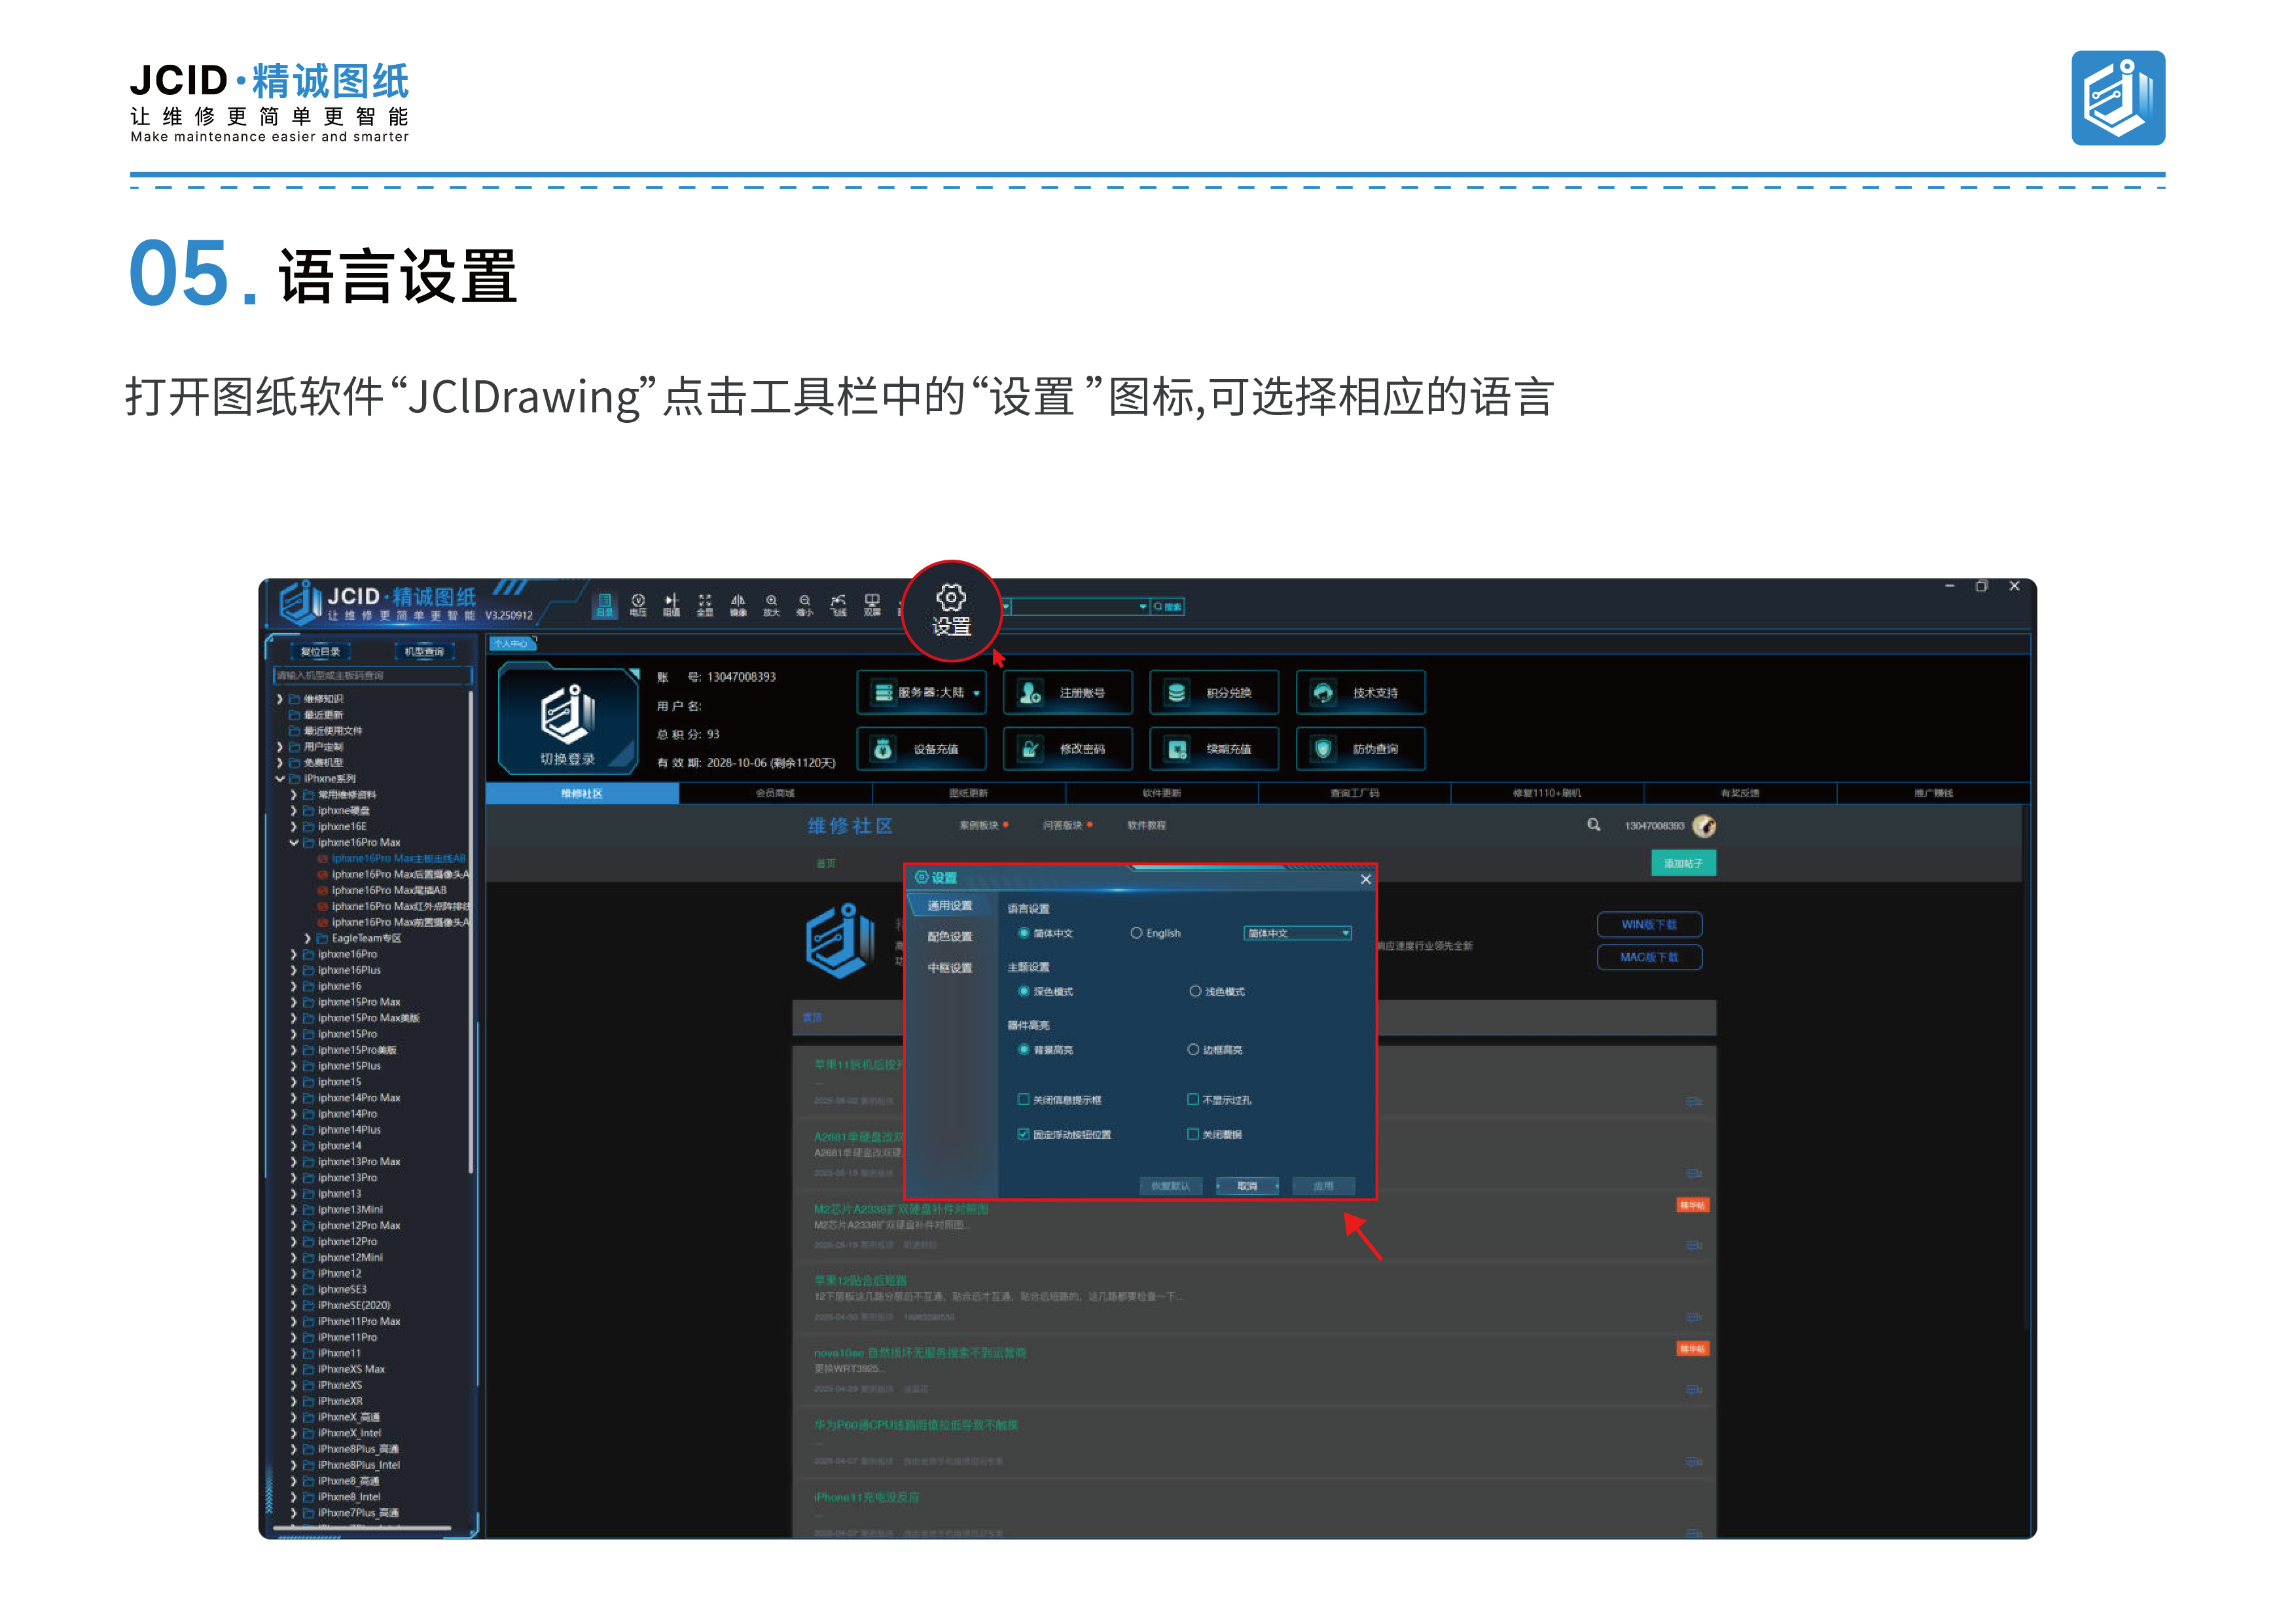Click the user avatar beside 13047008393

pos(1704,826)
